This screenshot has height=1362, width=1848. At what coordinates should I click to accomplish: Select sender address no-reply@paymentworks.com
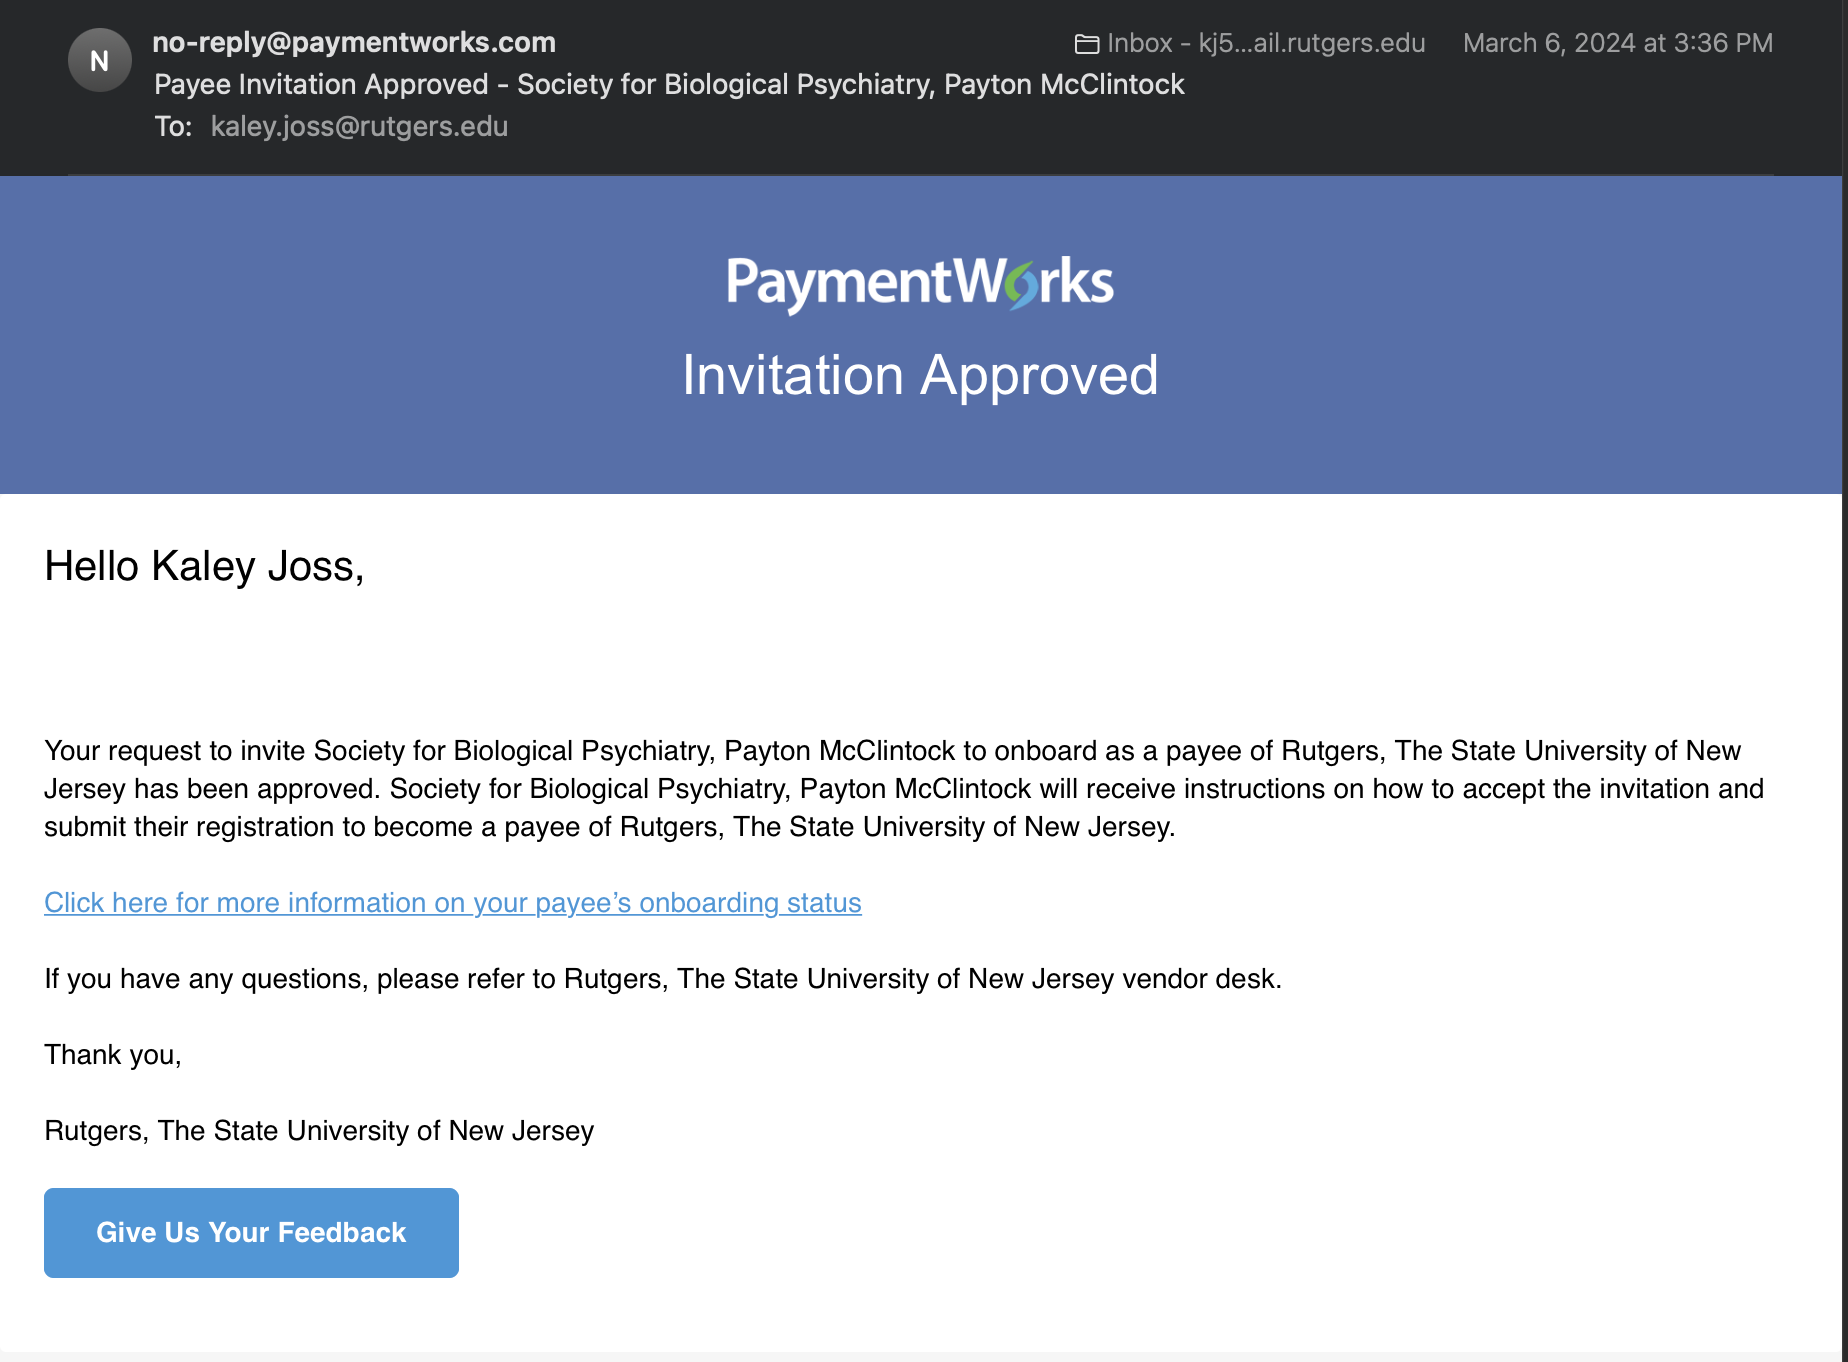354,42
